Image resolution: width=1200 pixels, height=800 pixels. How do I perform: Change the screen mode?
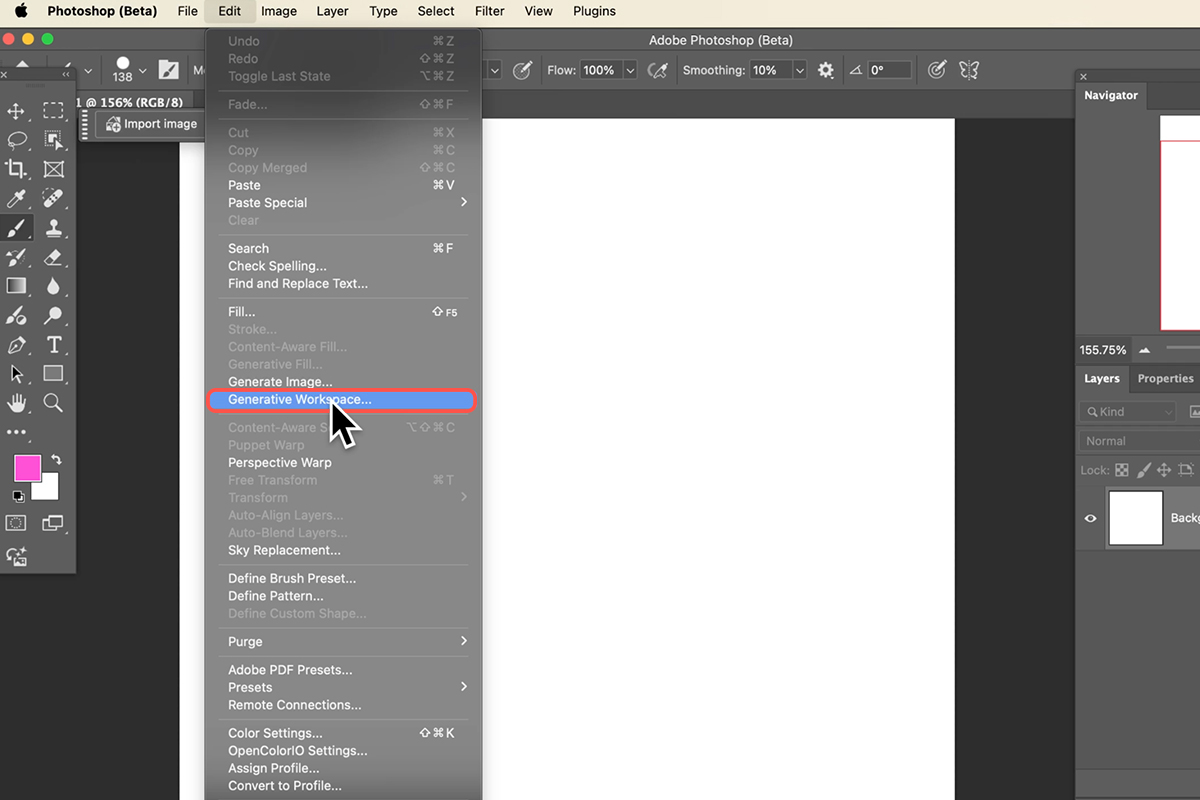pos(53,523)
